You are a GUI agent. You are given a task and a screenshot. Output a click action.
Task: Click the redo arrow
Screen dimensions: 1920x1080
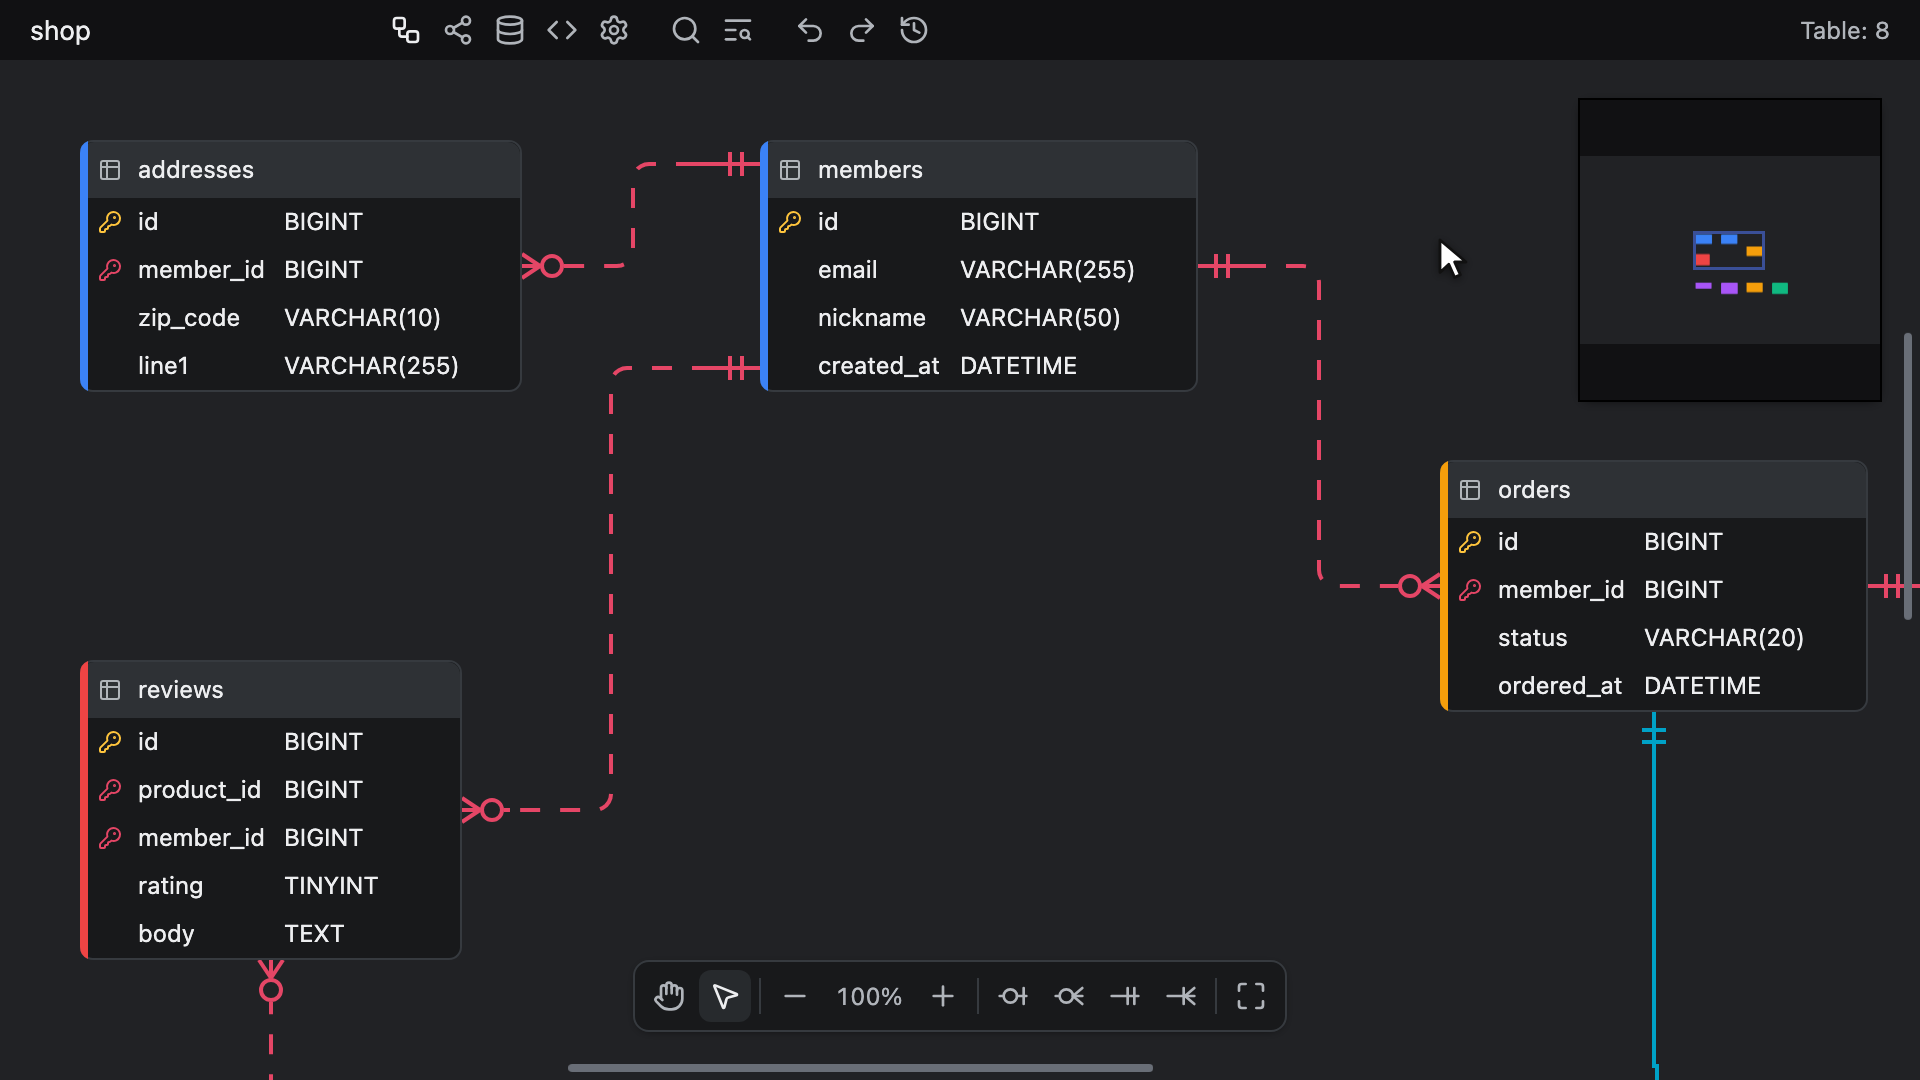(862, 30)
